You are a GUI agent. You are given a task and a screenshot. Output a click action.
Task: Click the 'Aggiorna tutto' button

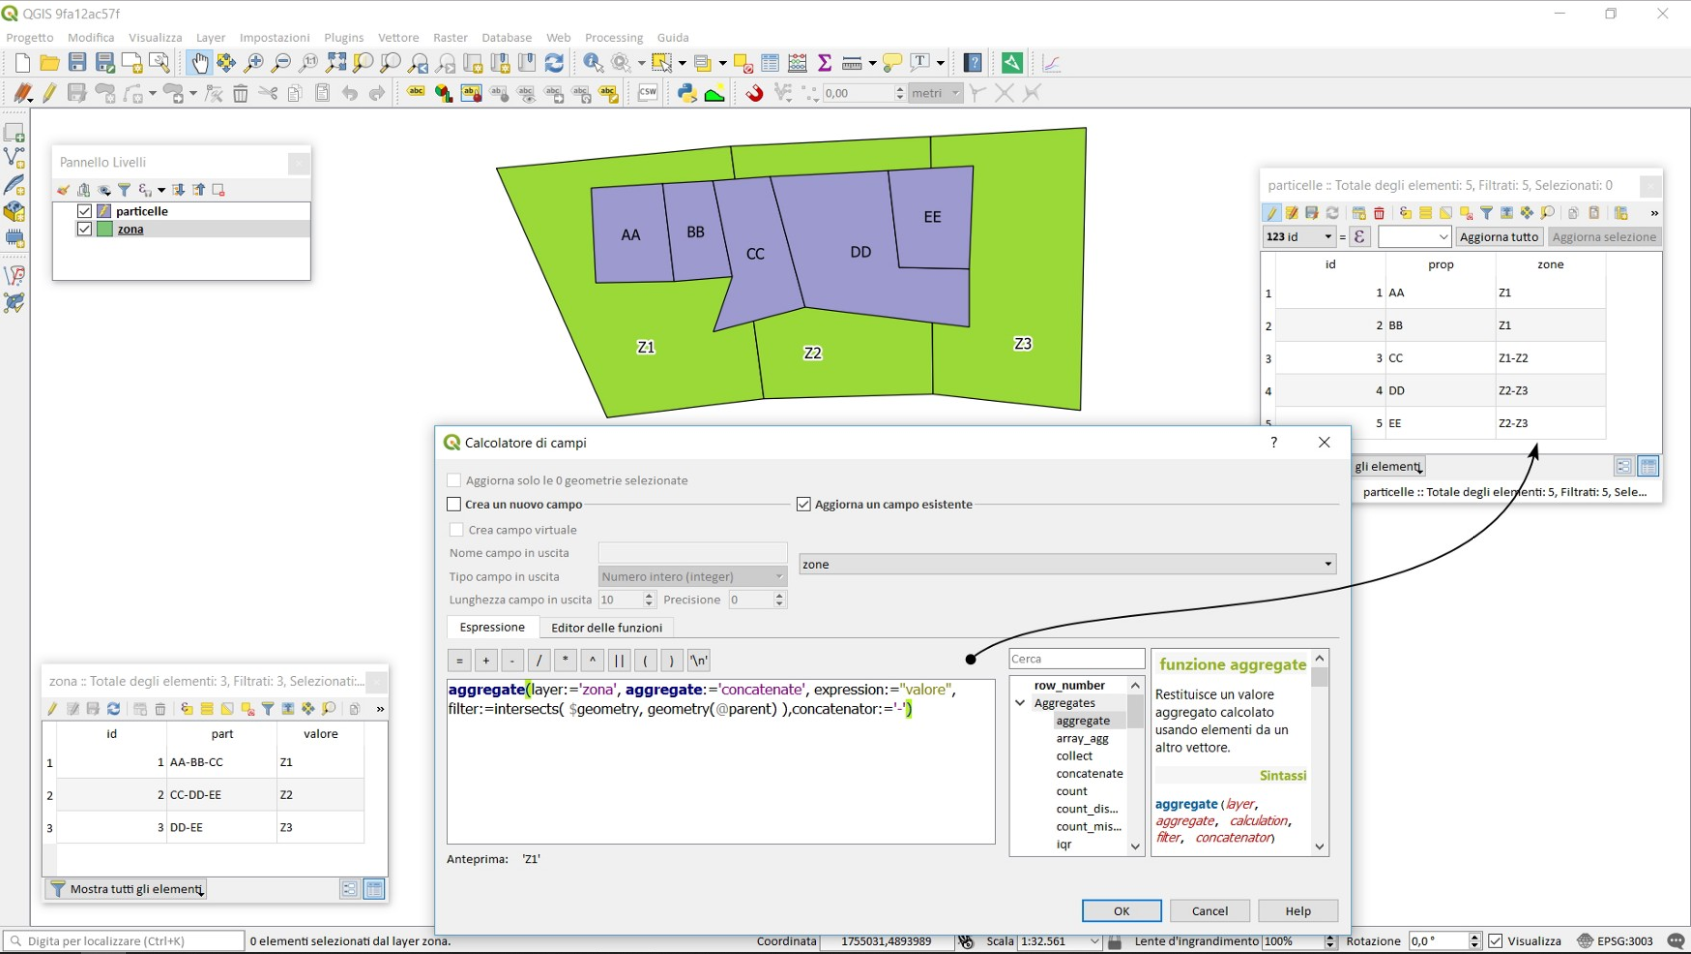(1498, 237)
